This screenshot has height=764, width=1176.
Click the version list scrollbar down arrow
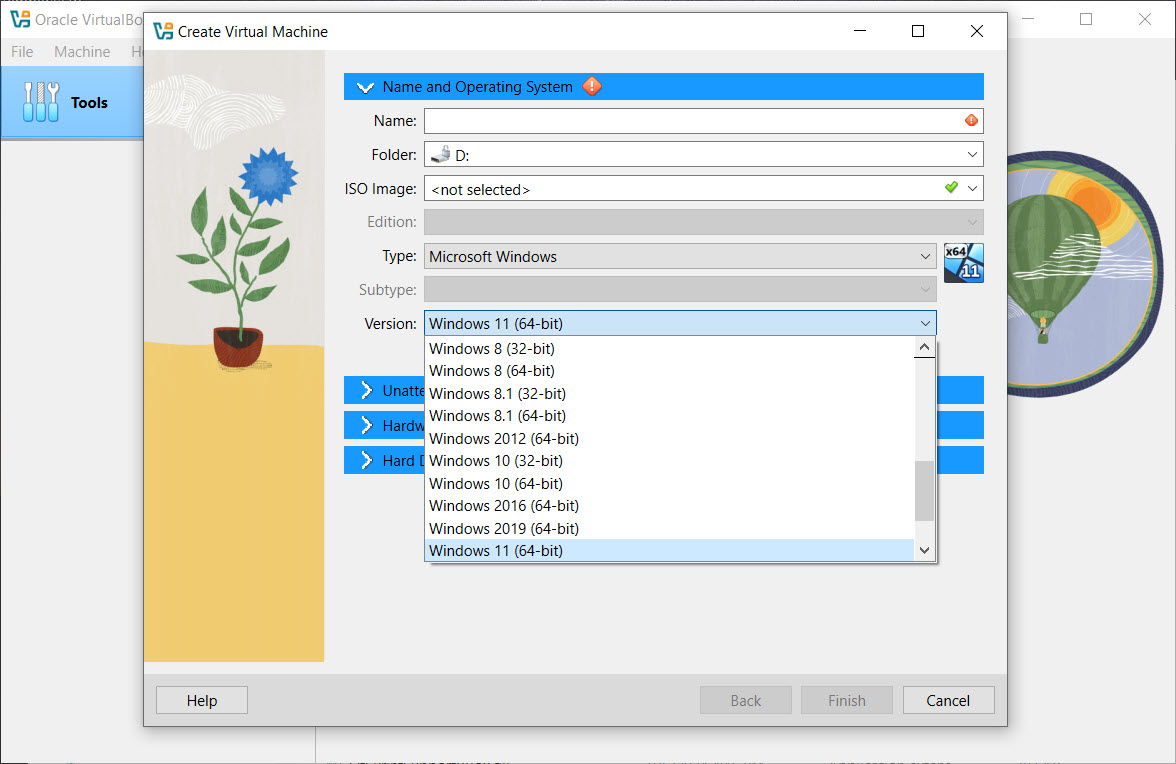click(924, 550)
